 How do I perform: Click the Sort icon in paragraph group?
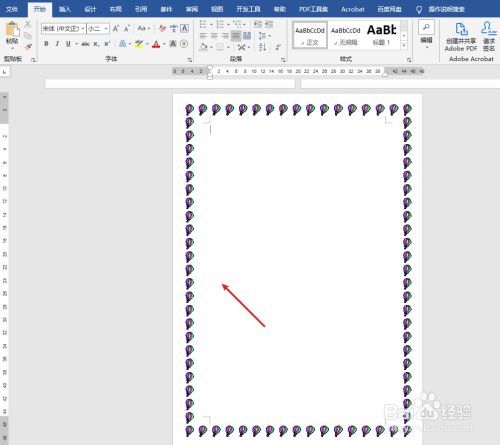coord(263,47)
